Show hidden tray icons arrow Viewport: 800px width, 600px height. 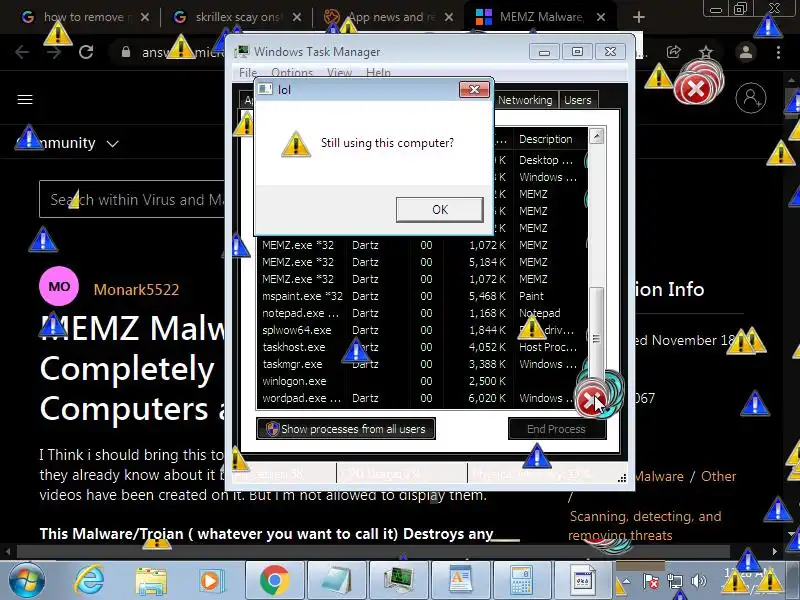coord(626,581)
